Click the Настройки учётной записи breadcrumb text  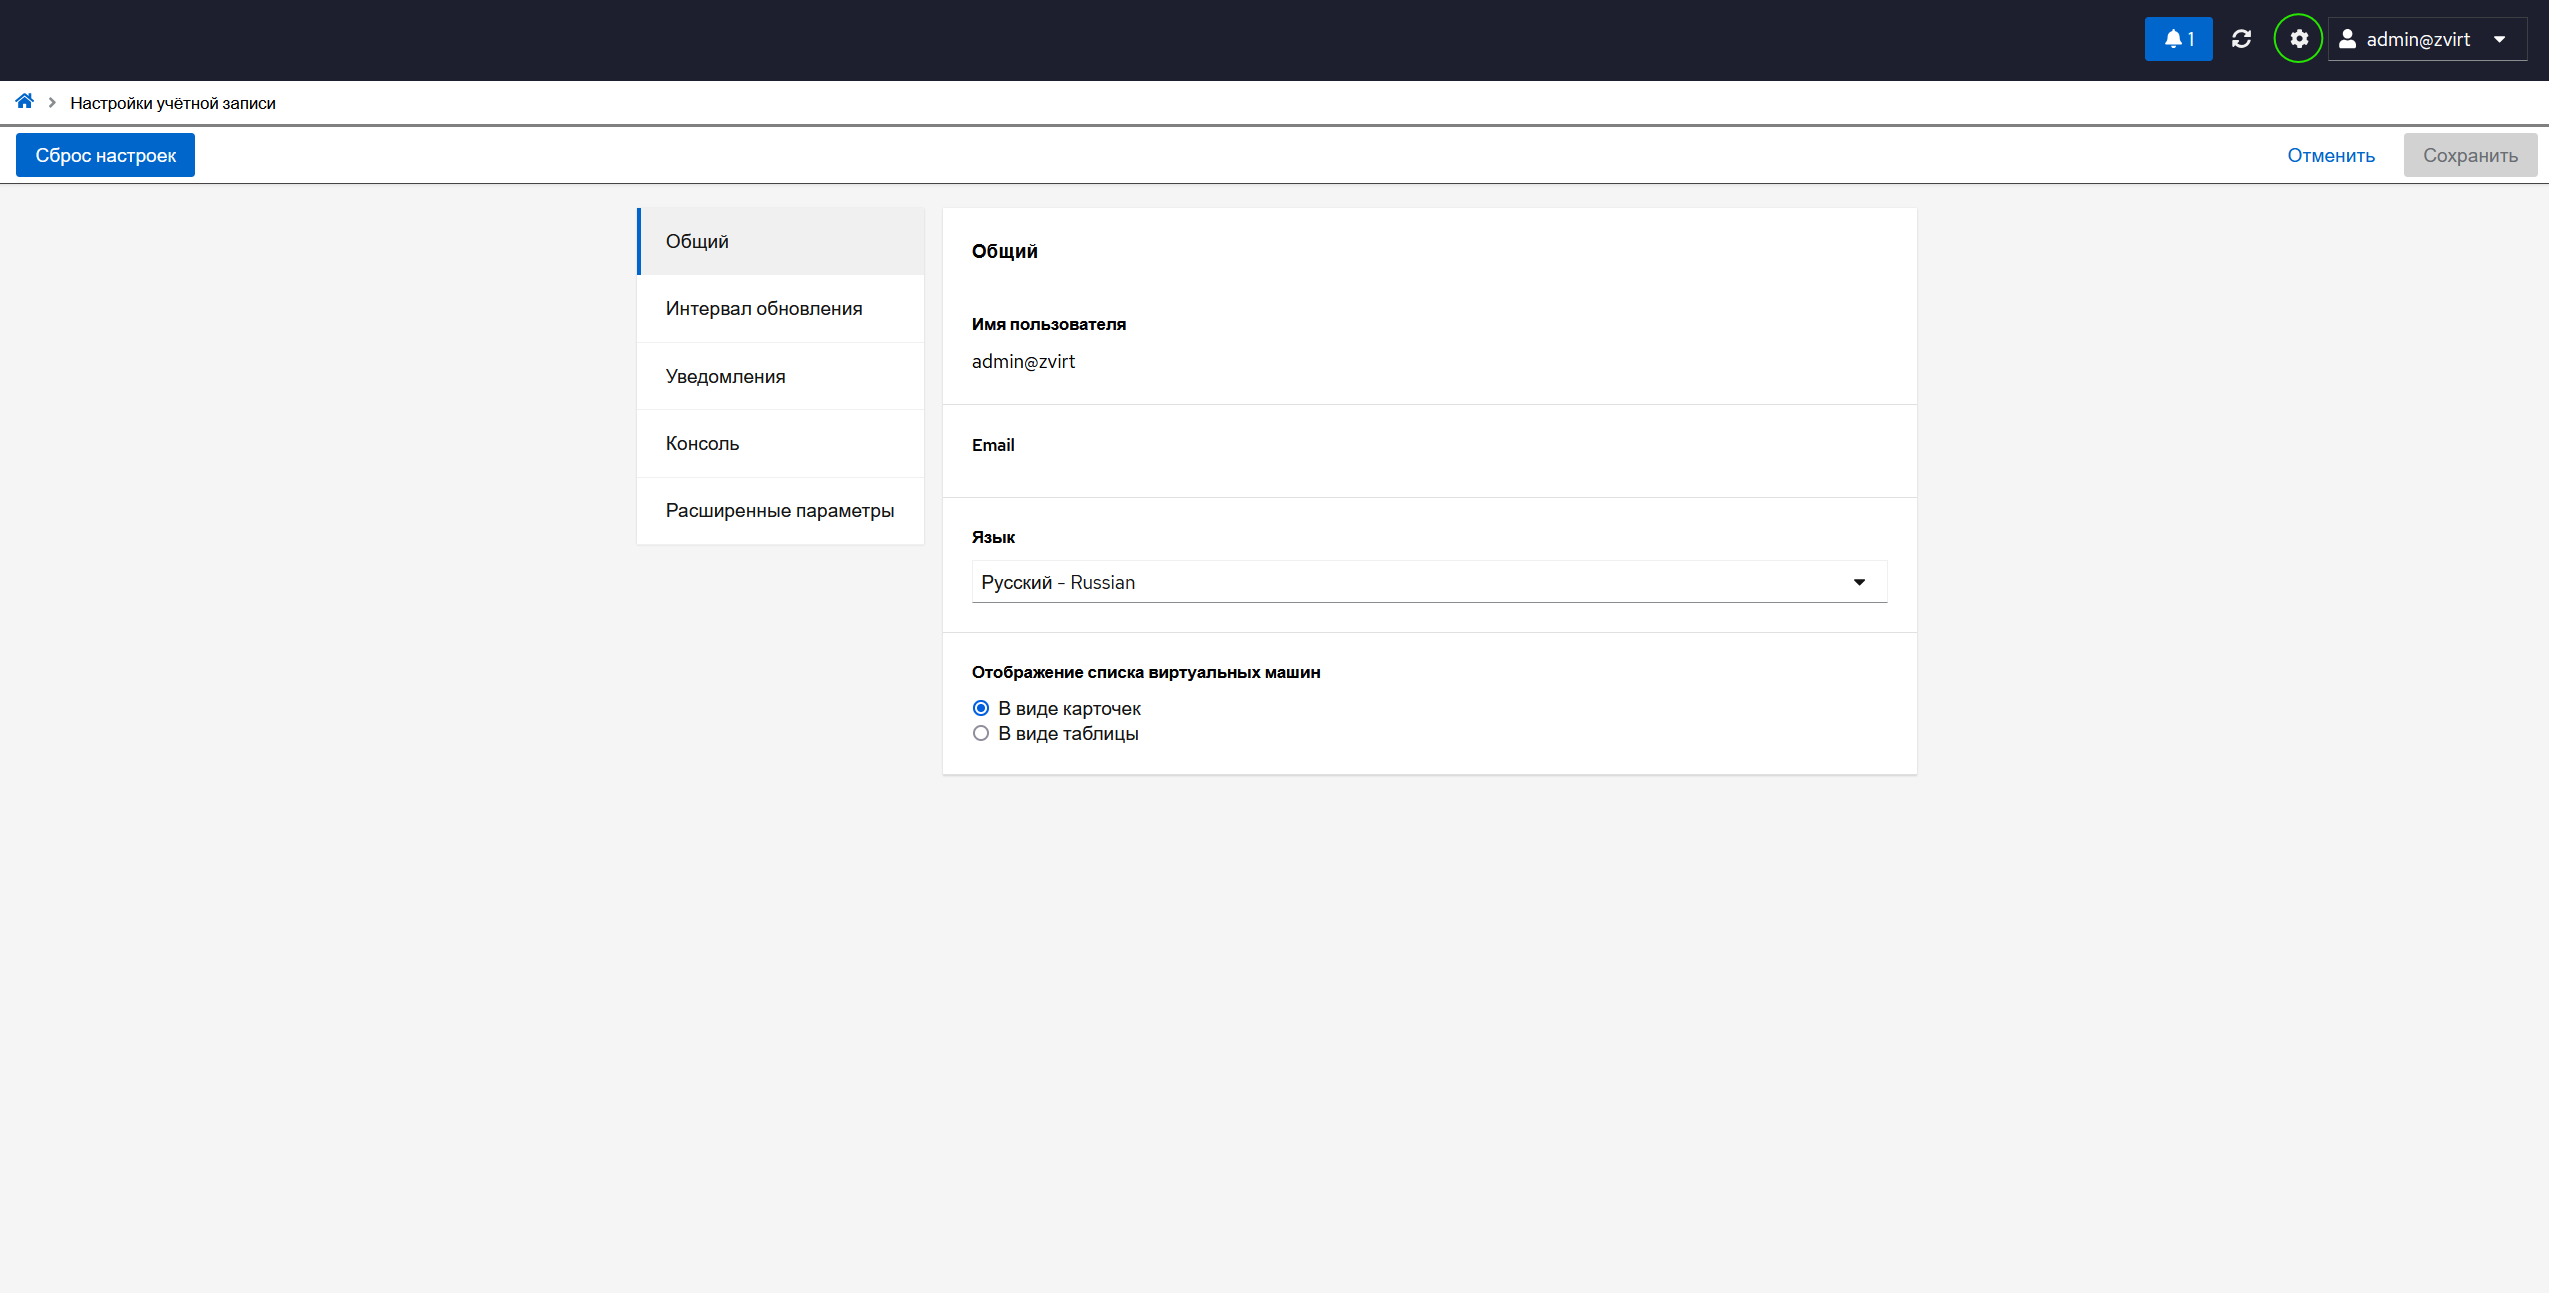pyautogui.click(x=173, y=103)
